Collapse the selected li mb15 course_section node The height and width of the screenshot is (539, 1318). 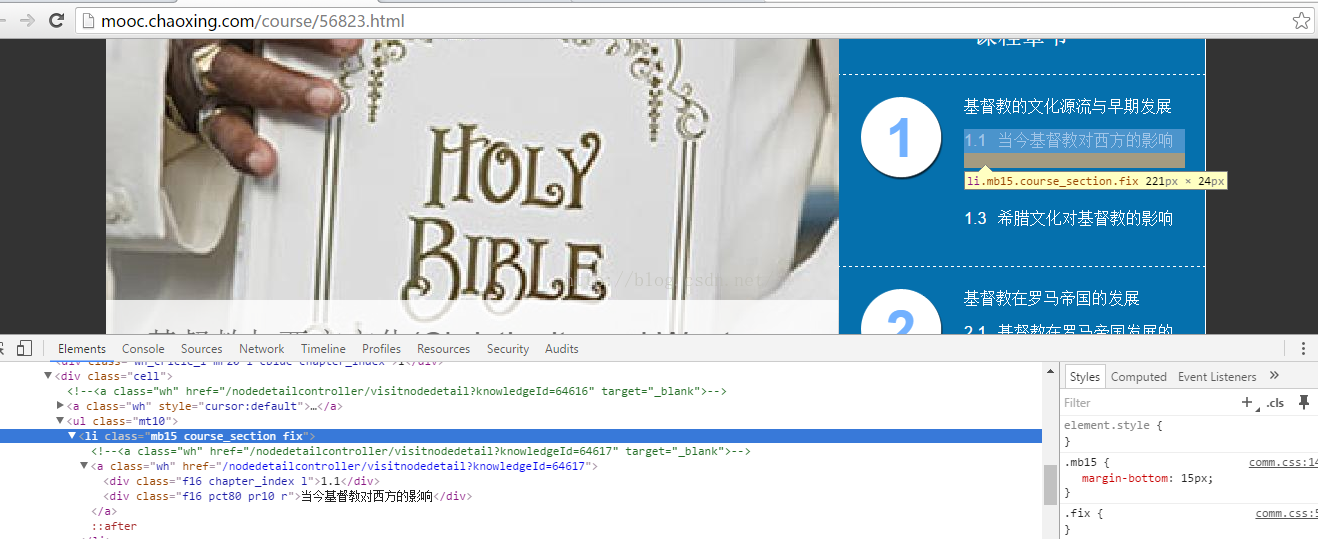click(x=72, y=436)
